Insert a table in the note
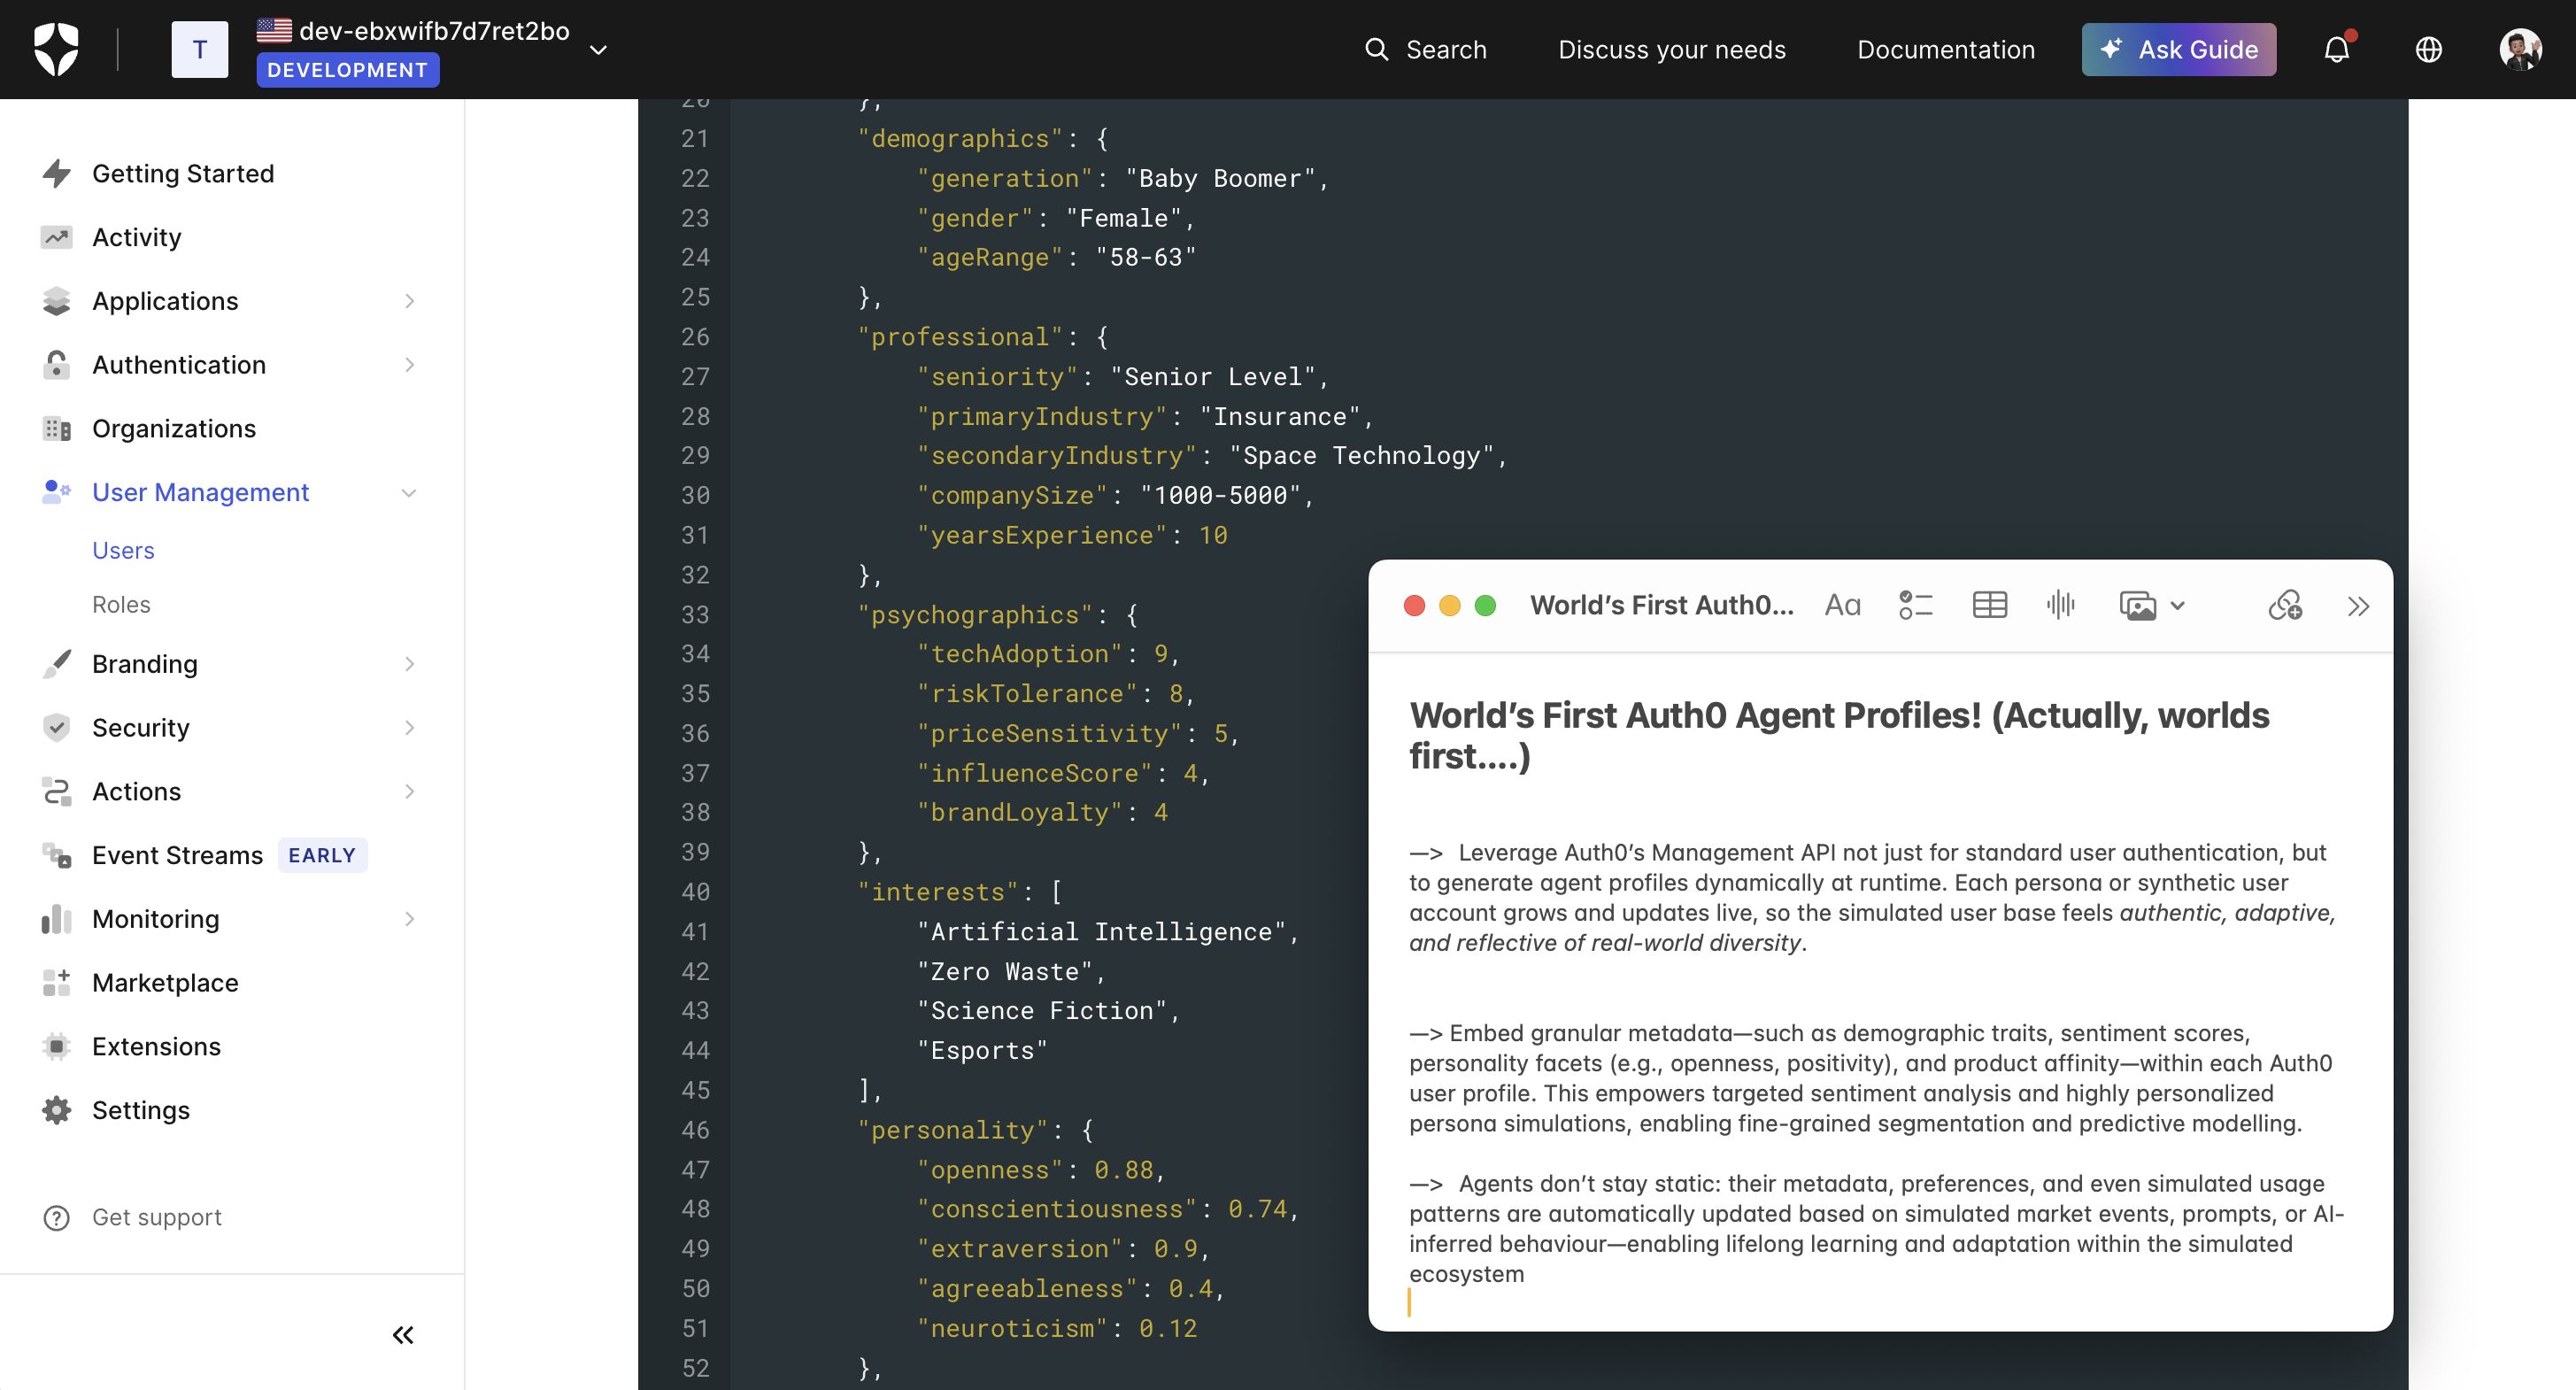The height and width of the screenshot is (1390, 2576). [1989, 605]
